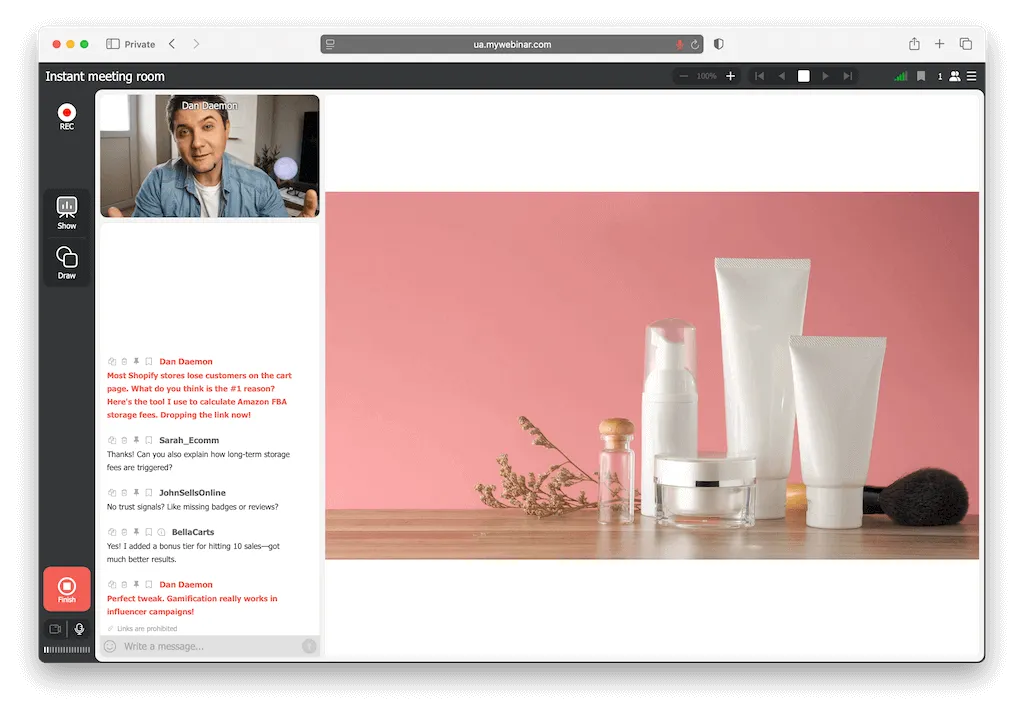Viewport: 1024px width, 714px height.
Task: Open the Safari share menu
Action: [914, 44]
